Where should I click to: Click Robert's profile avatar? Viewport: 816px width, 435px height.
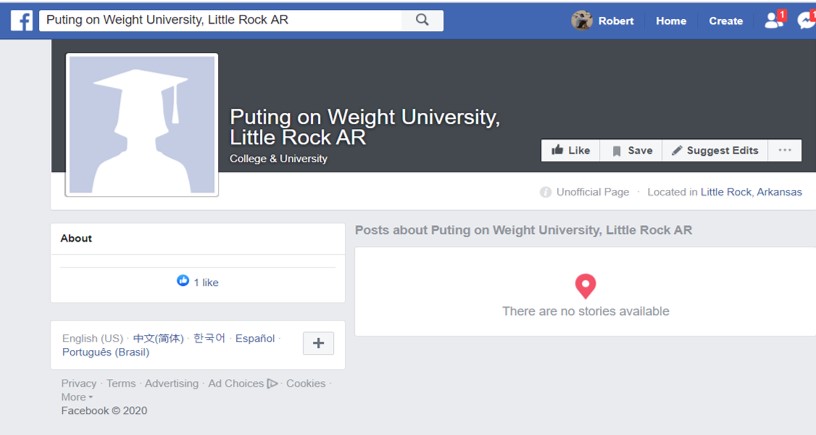[582, 20]
